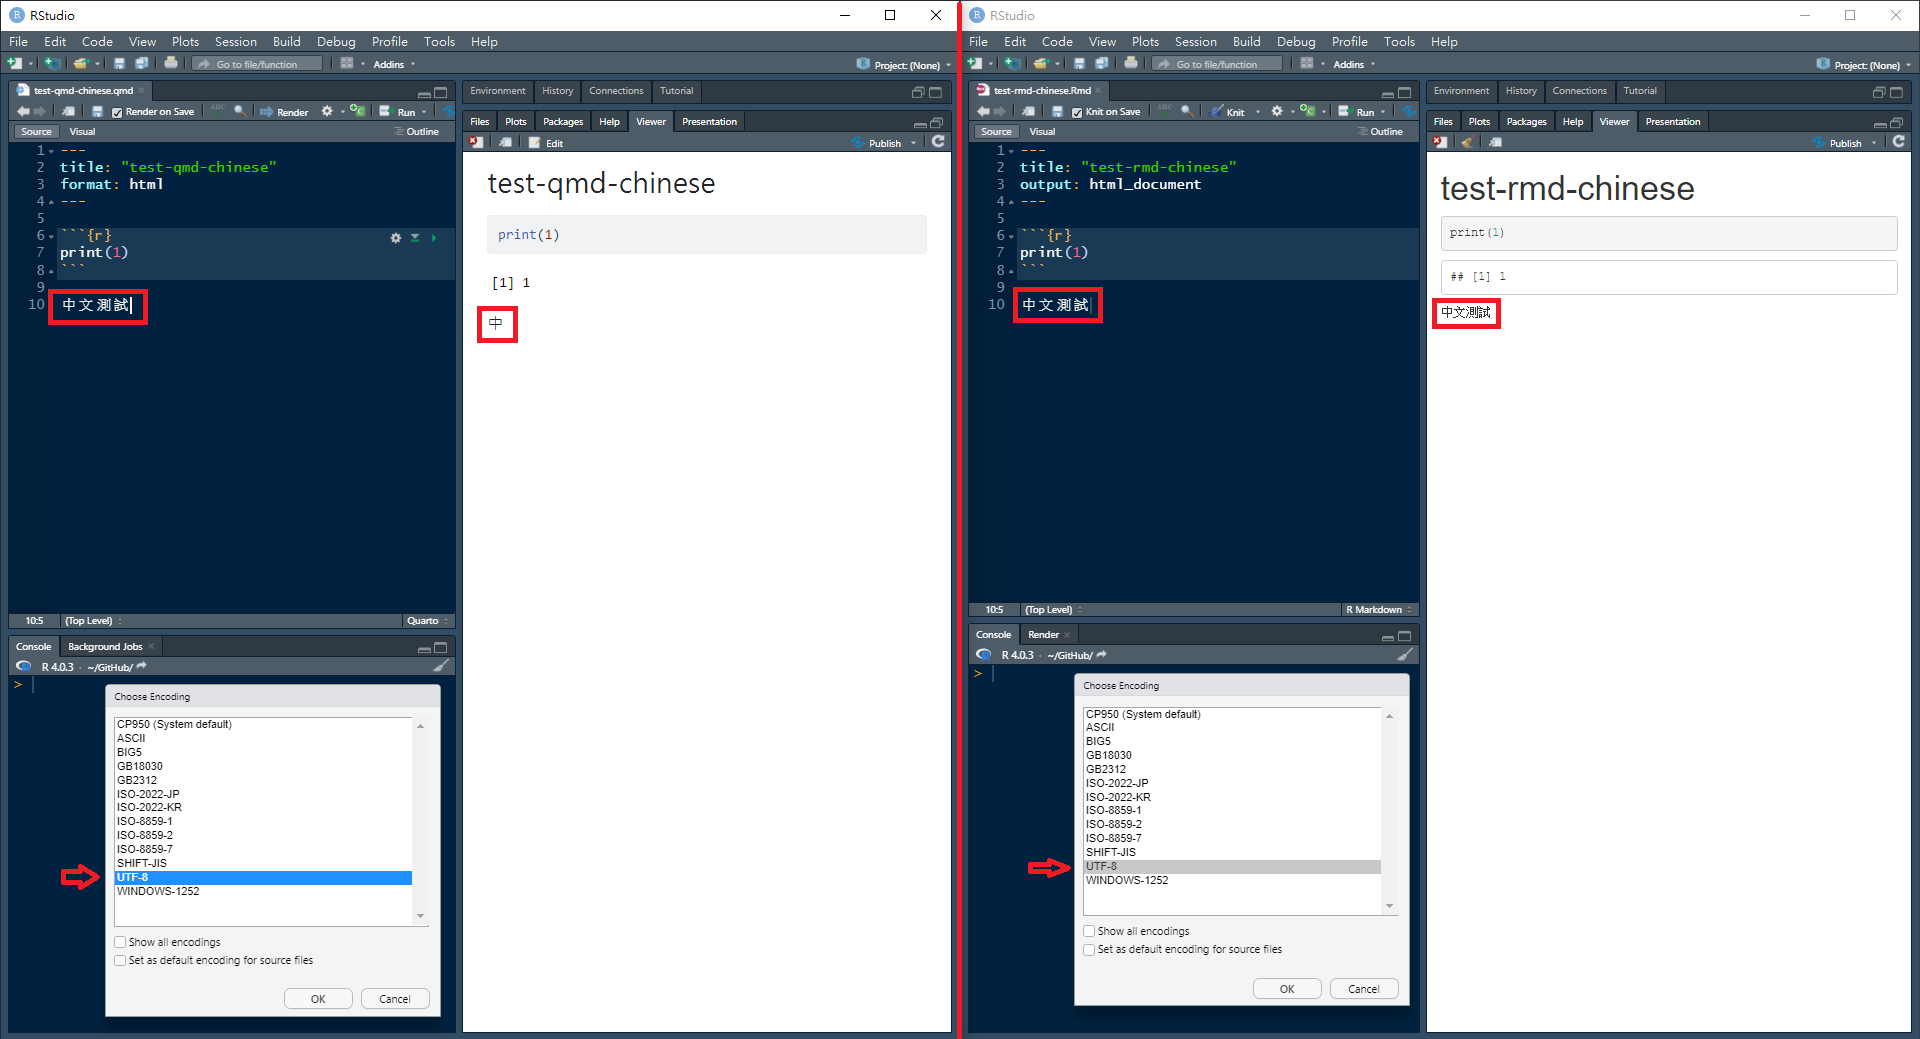The image size is (1920, 1039).
Task: Select UTF-8 in left encoding list
Action: click(x=264, y=877)
